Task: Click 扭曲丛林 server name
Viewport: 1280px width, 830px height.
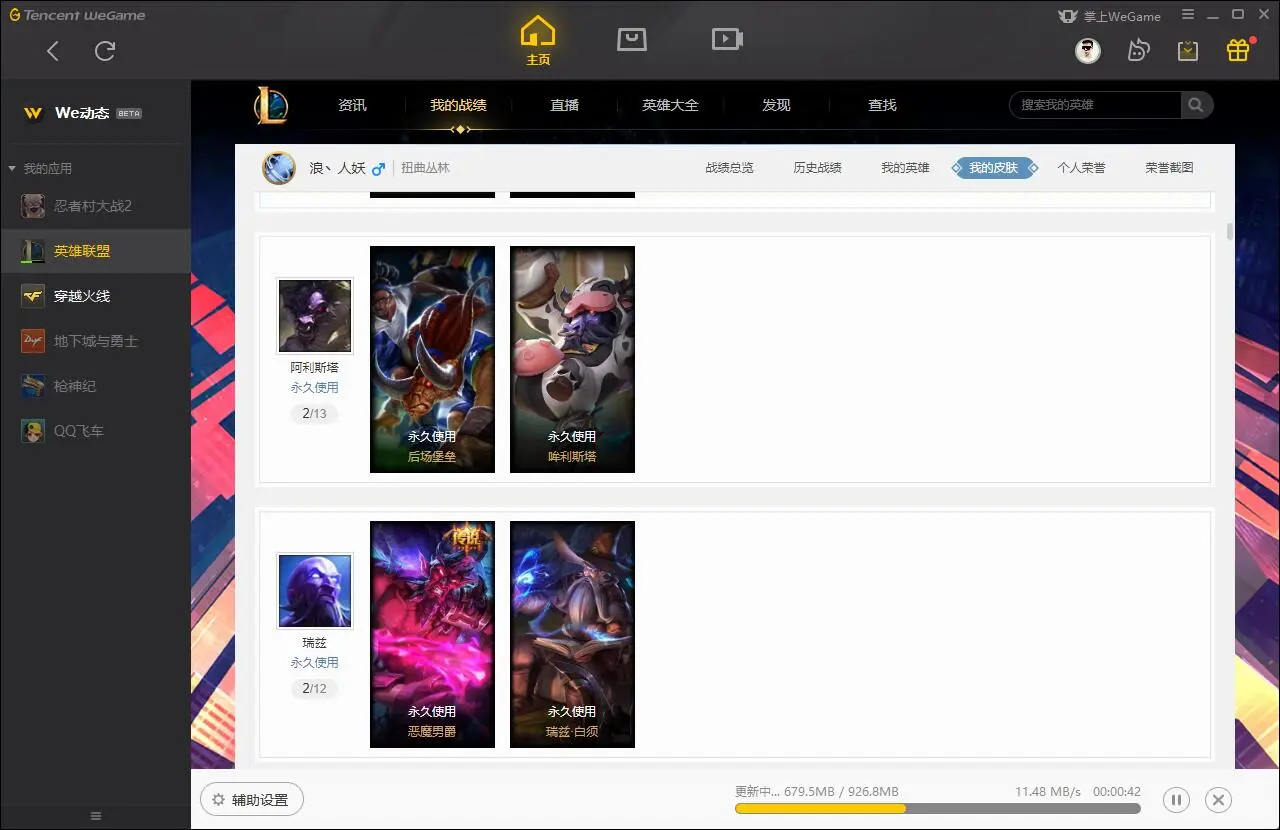Action: pos(426,168)
